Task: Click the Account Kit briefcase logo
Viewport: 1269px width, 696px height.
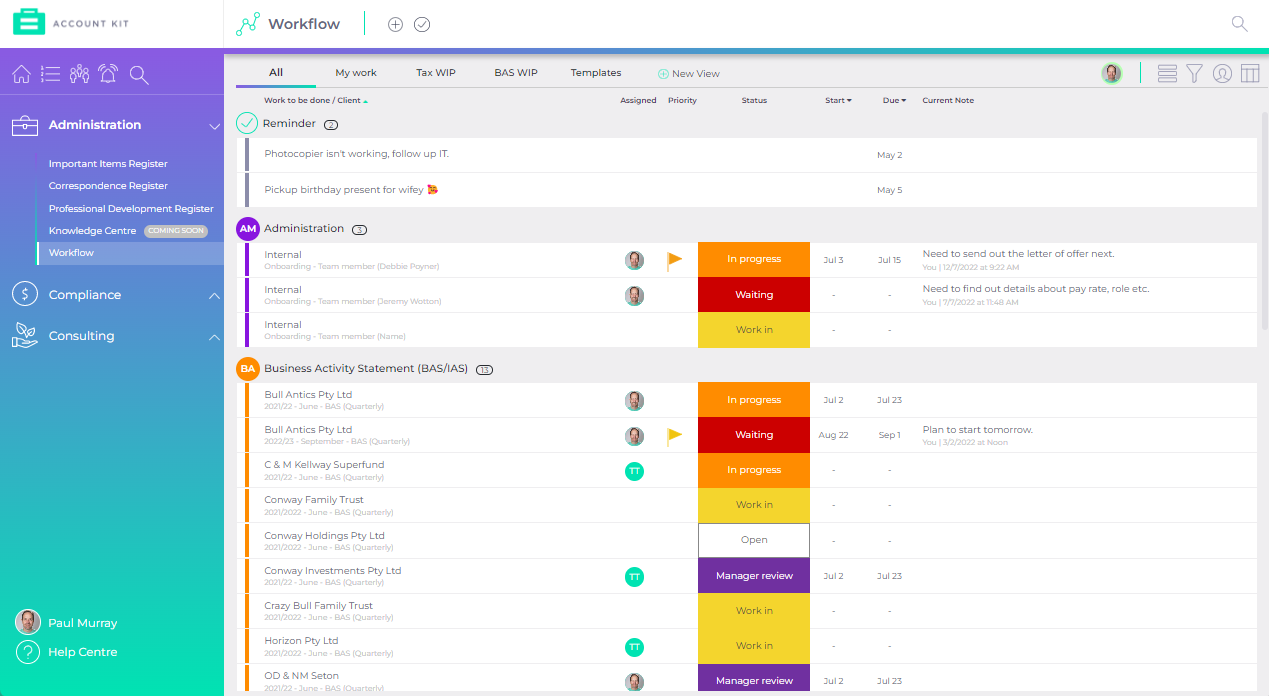Action: pyautogui.click(x=29, y=21)
